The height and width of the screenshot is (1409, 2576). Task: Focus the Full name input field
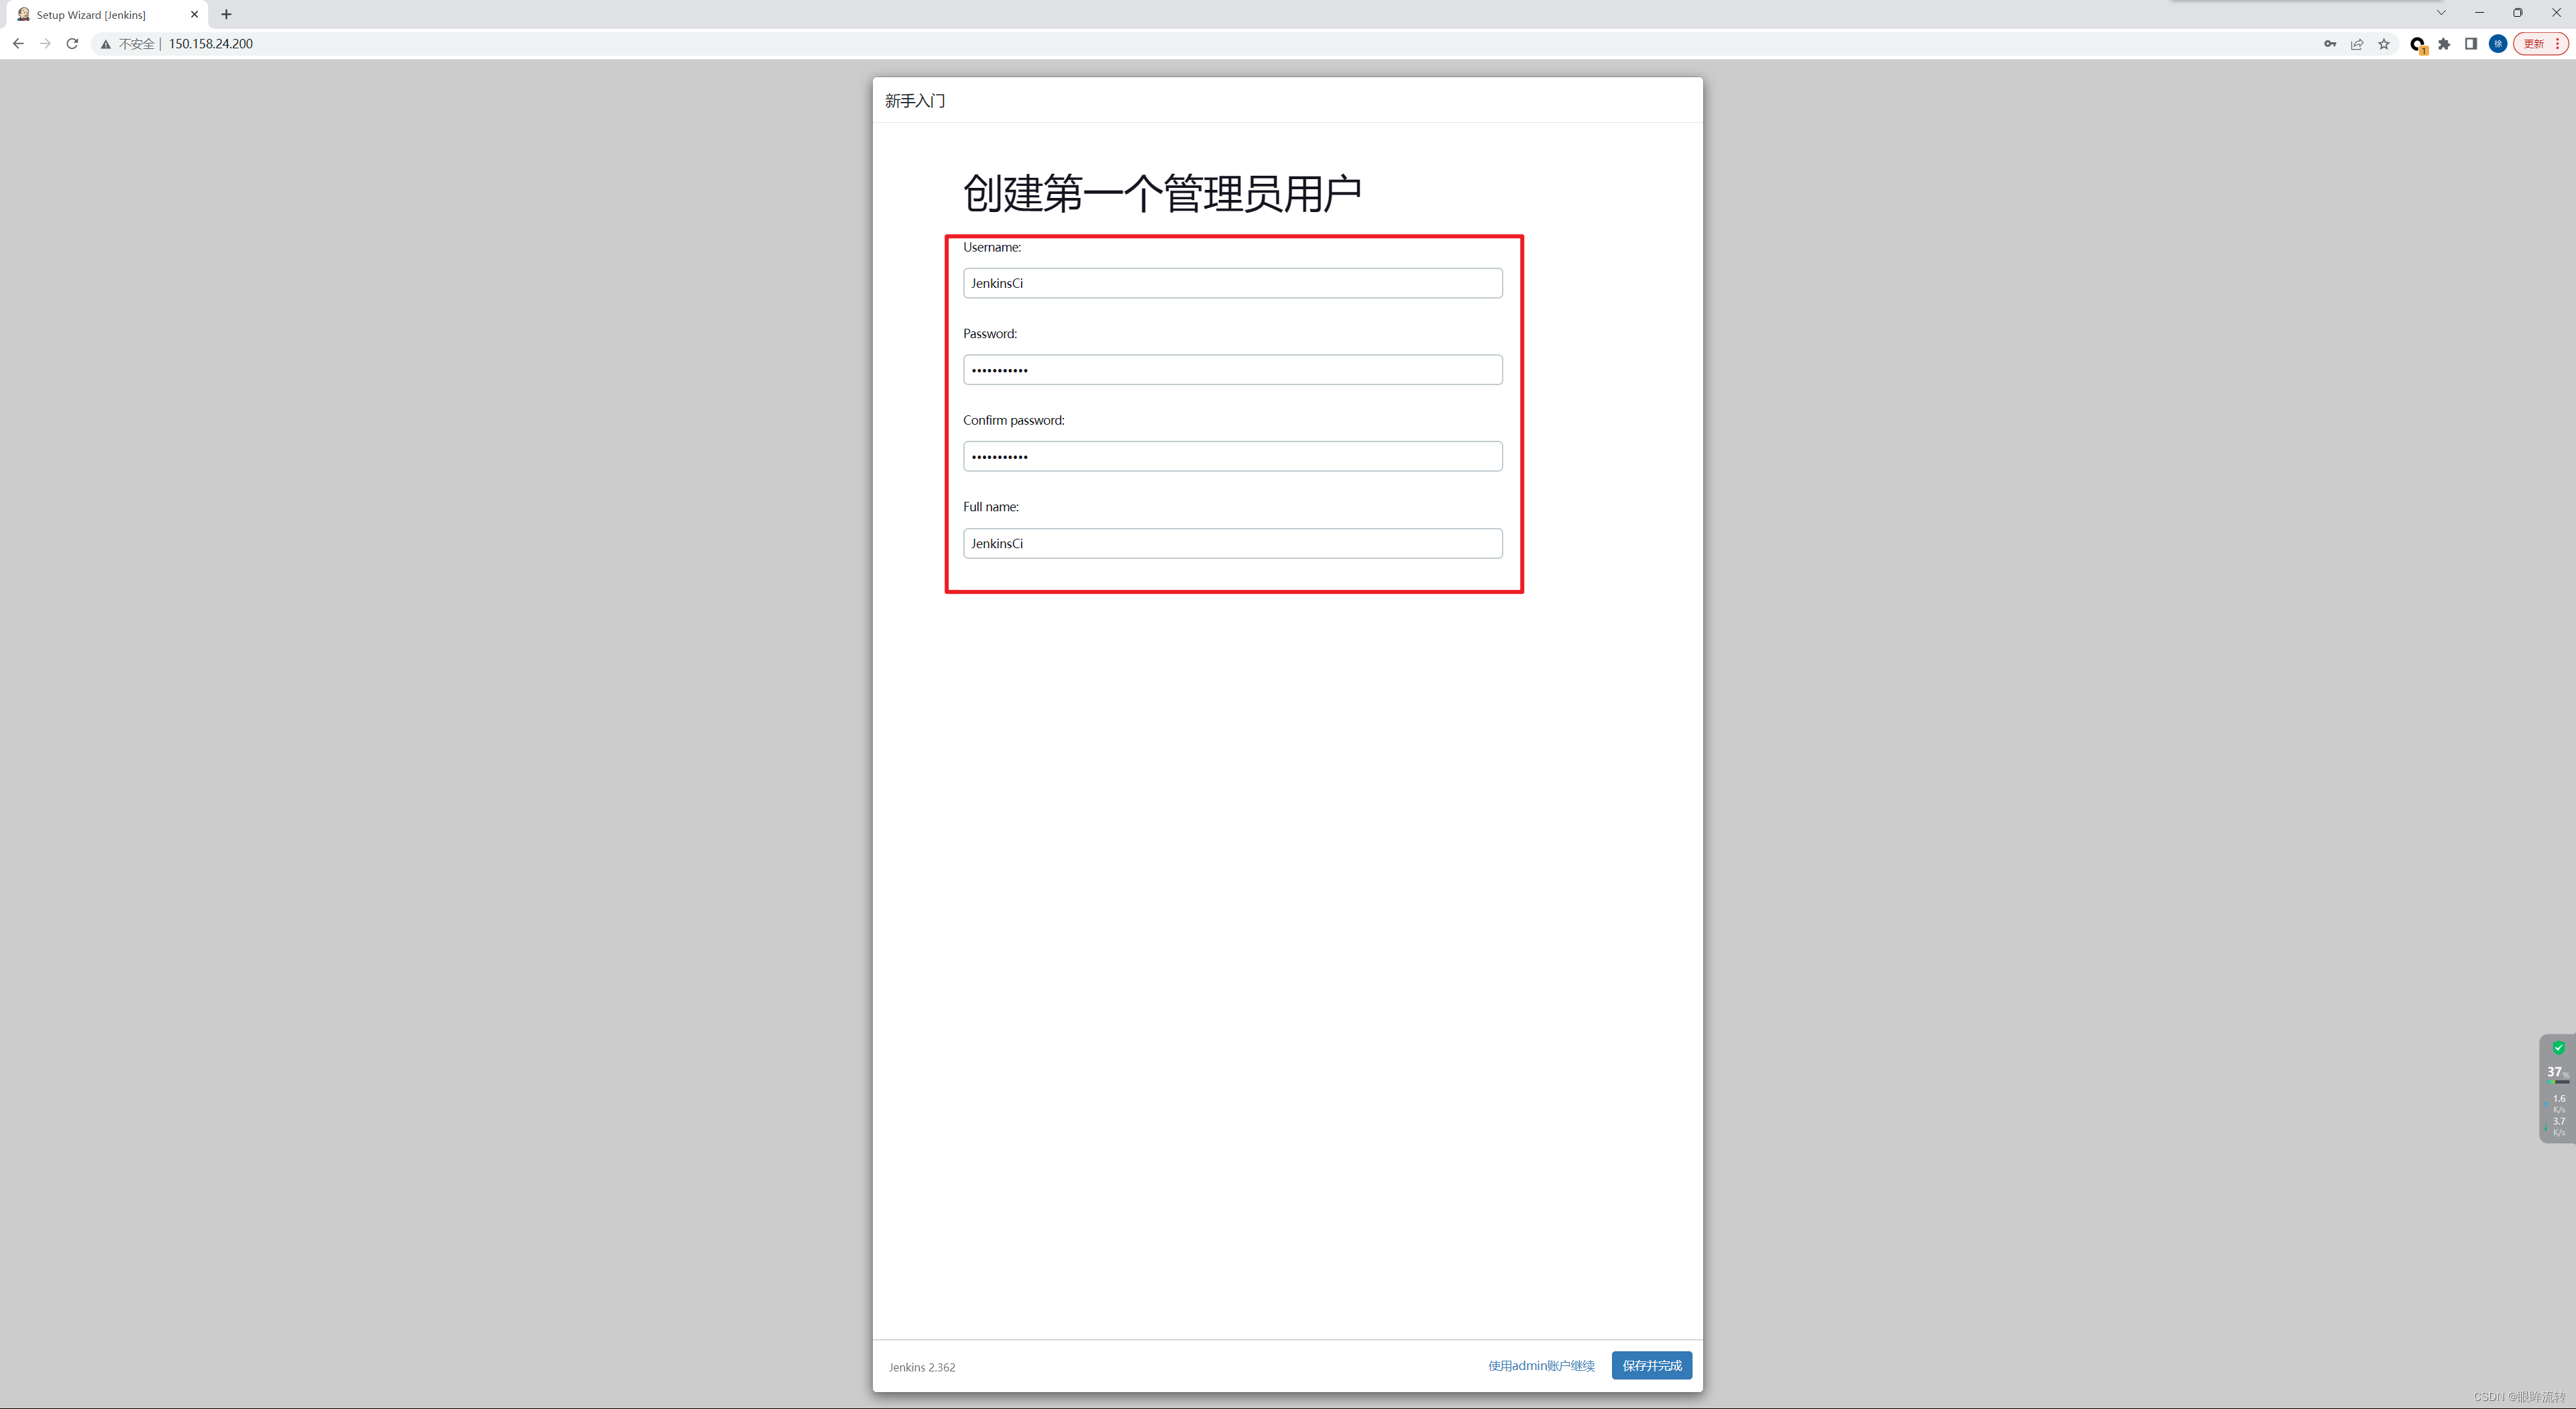tap(1232, 543)
